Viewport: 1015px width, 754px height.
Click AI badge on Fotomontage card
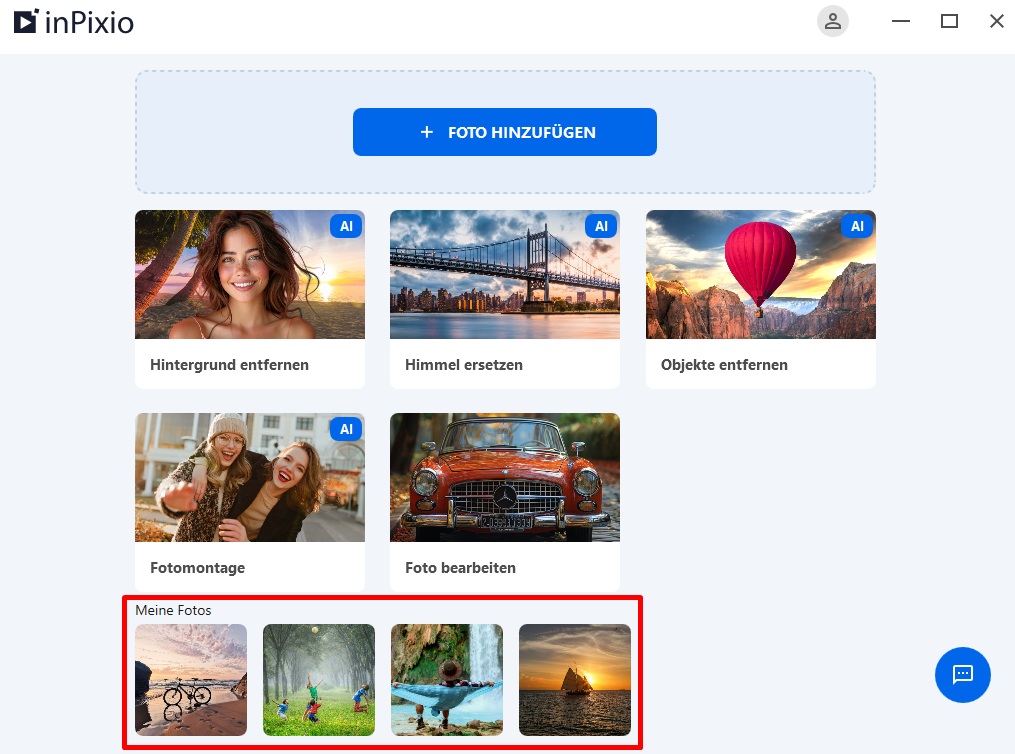tap(346, 429)
